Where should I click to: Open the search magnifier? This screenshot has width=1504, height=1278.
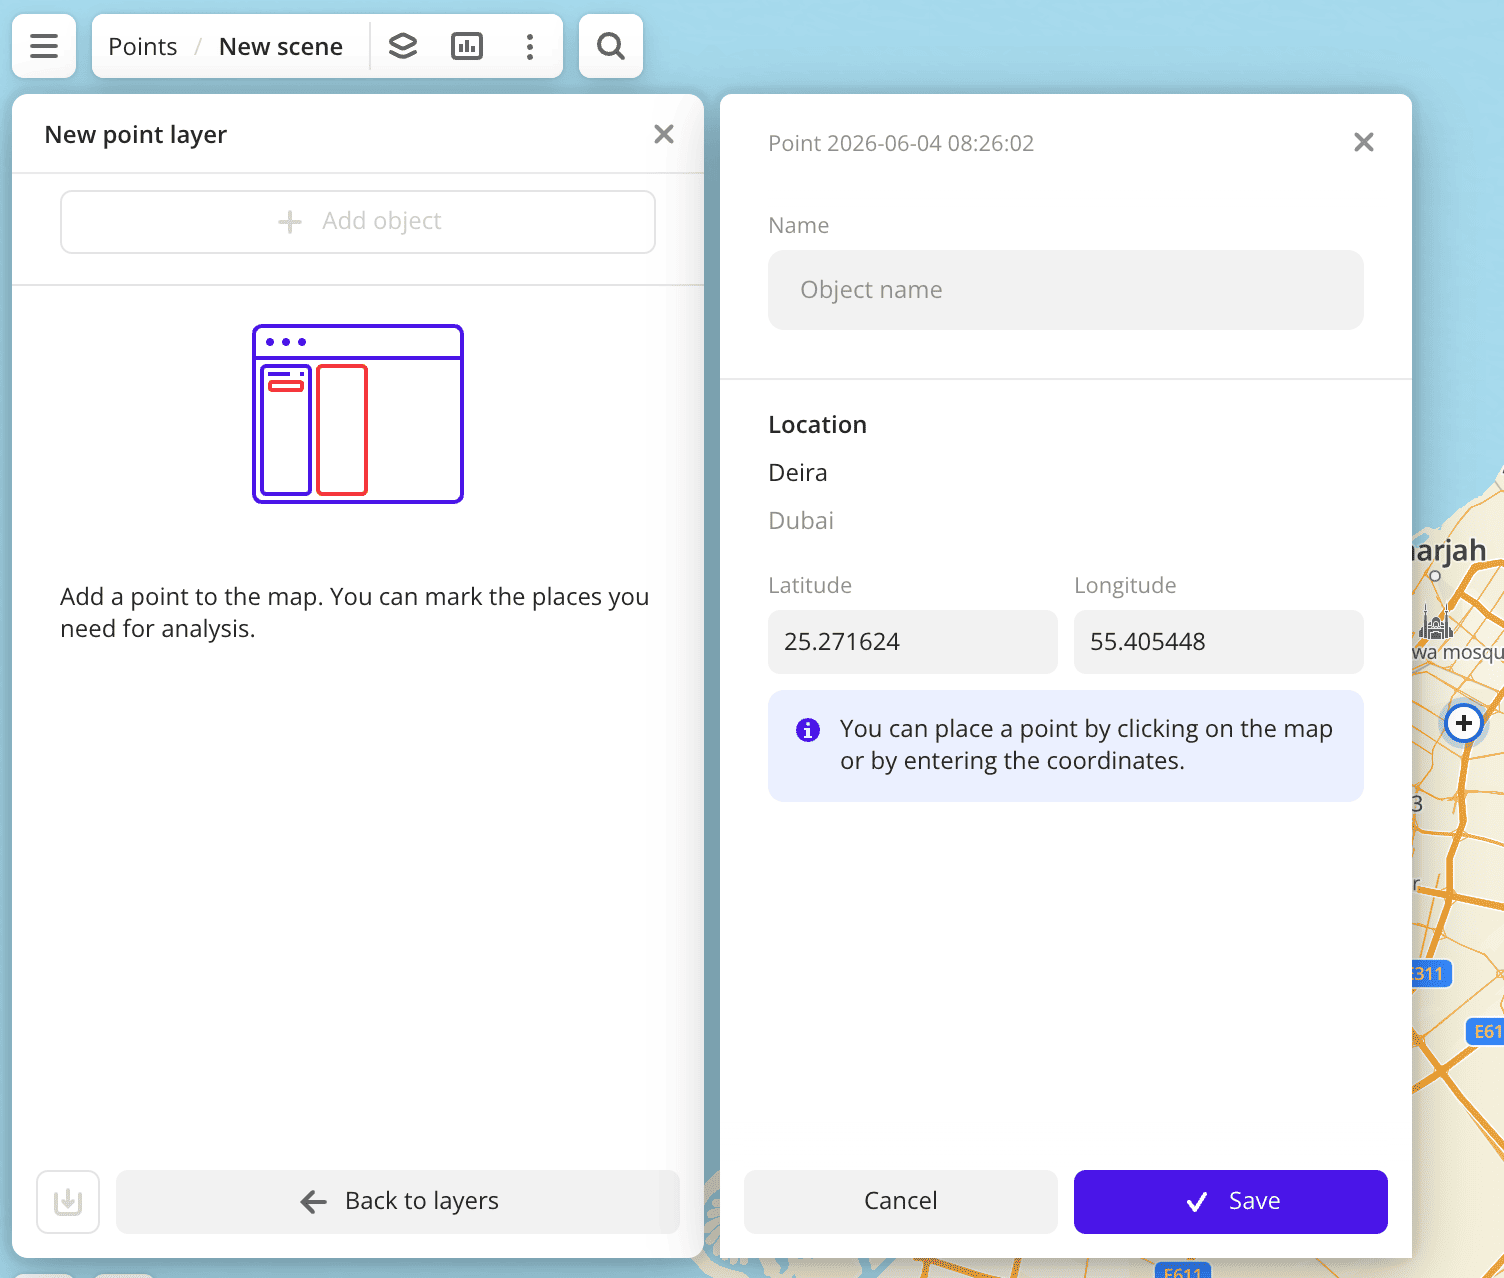coord(611,46)
